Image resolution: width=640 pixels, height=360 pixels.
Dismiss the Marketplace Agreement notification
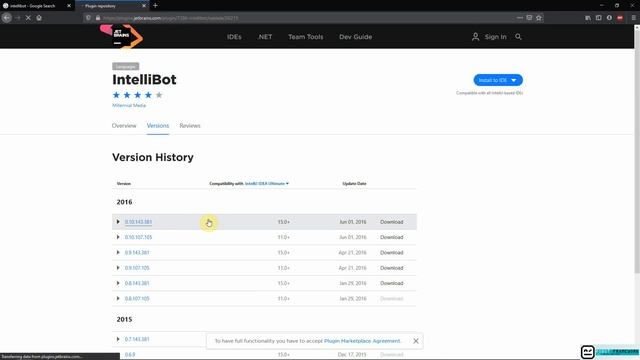[416, 341]
